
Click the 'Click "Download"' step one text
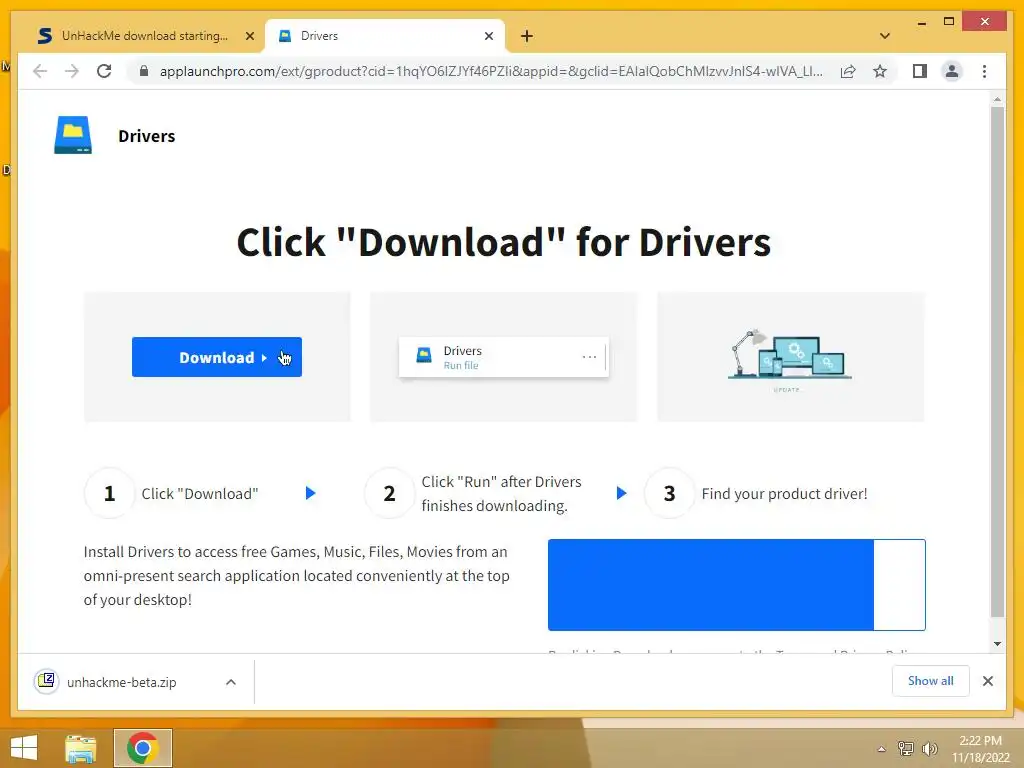point(200,494)
